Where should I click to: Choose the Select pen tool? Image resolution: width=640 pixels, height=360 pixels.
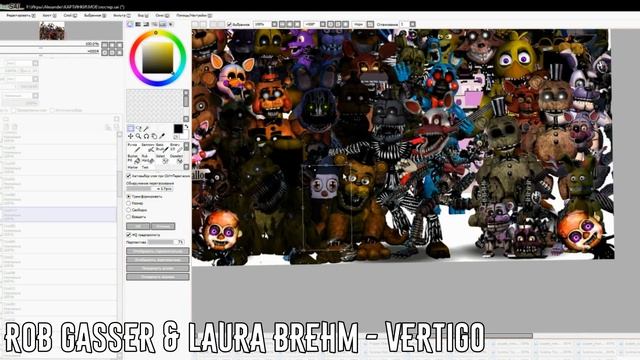[x=162, y=159]
